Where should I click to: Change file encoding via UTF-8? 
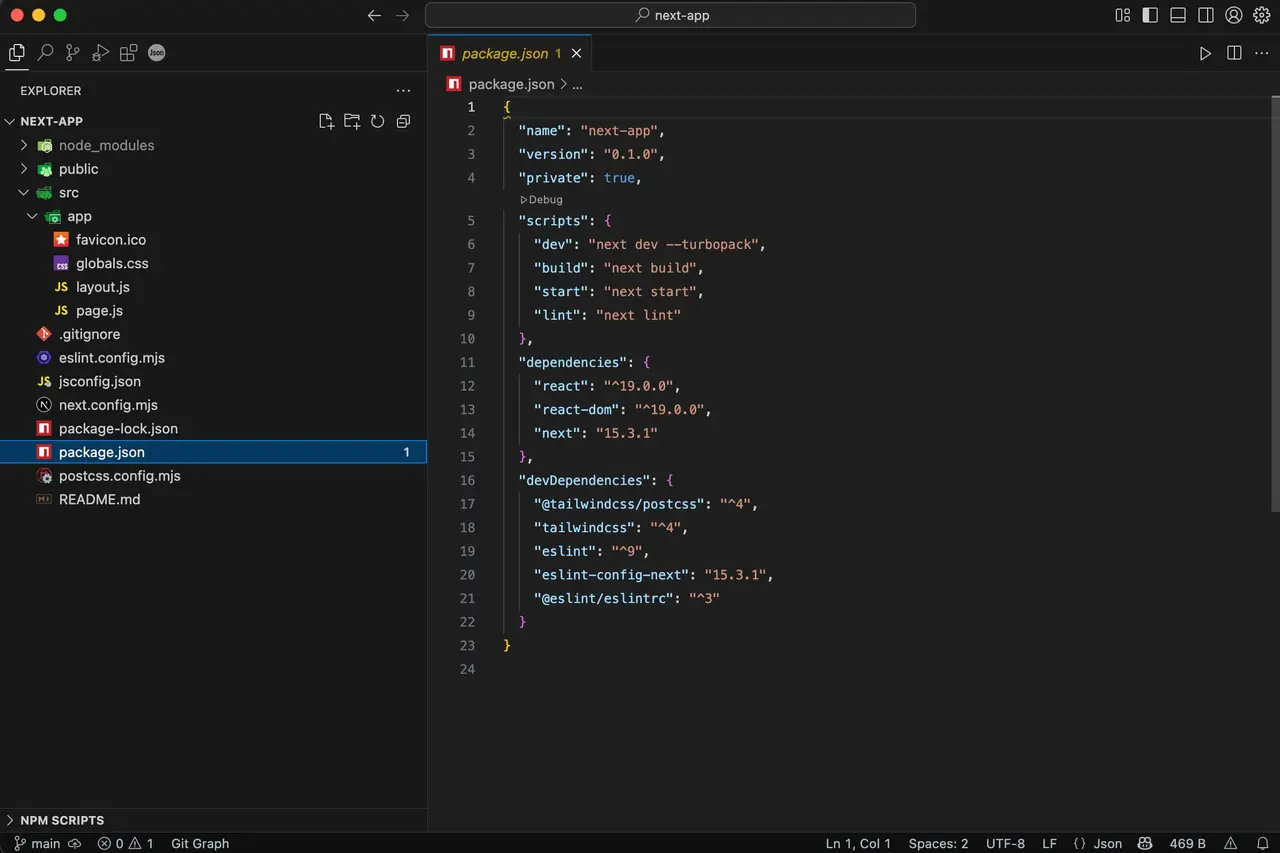click(x=1005, y=843)
